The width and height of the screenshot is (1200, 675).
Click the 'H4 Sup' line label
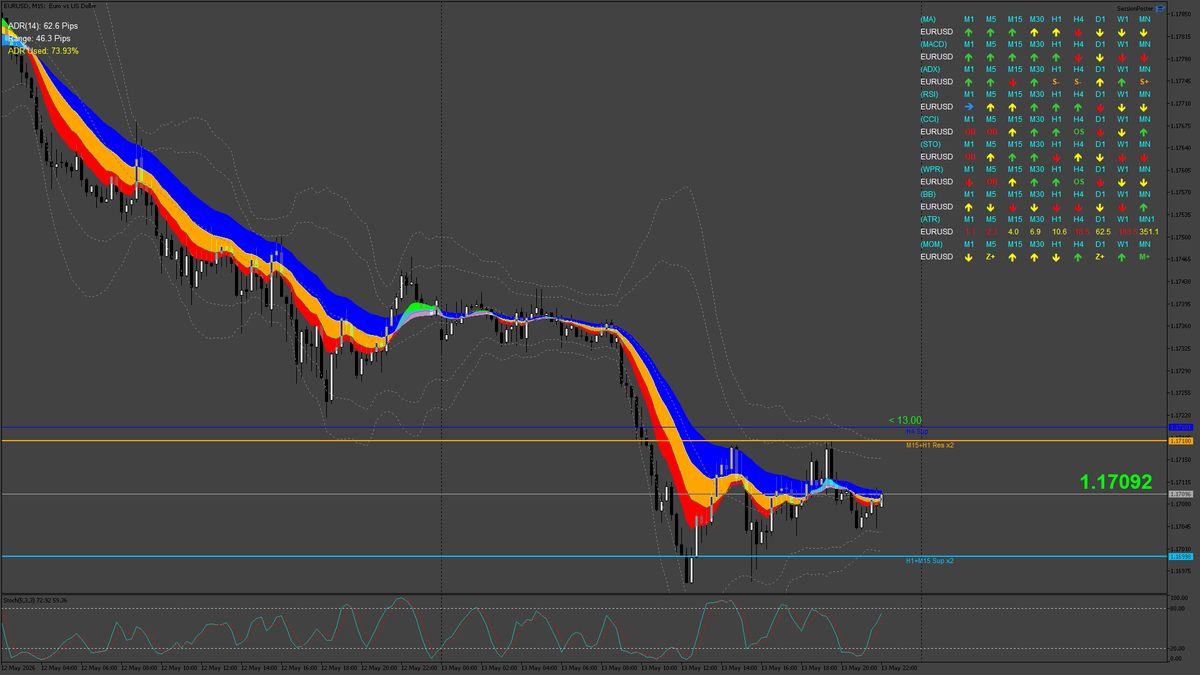tap(917, 431)
